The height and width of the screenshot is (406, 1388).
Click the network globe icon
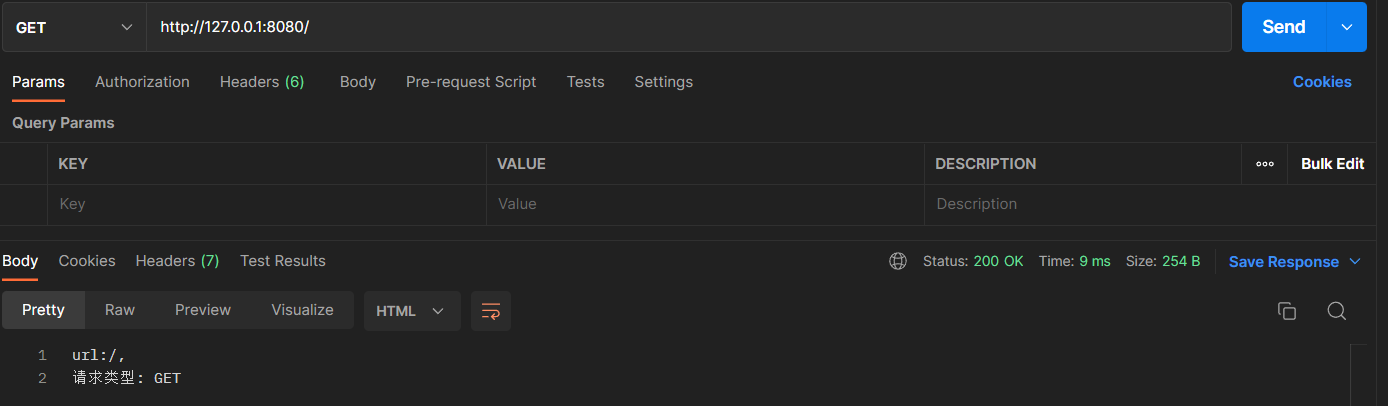[898, 261]
